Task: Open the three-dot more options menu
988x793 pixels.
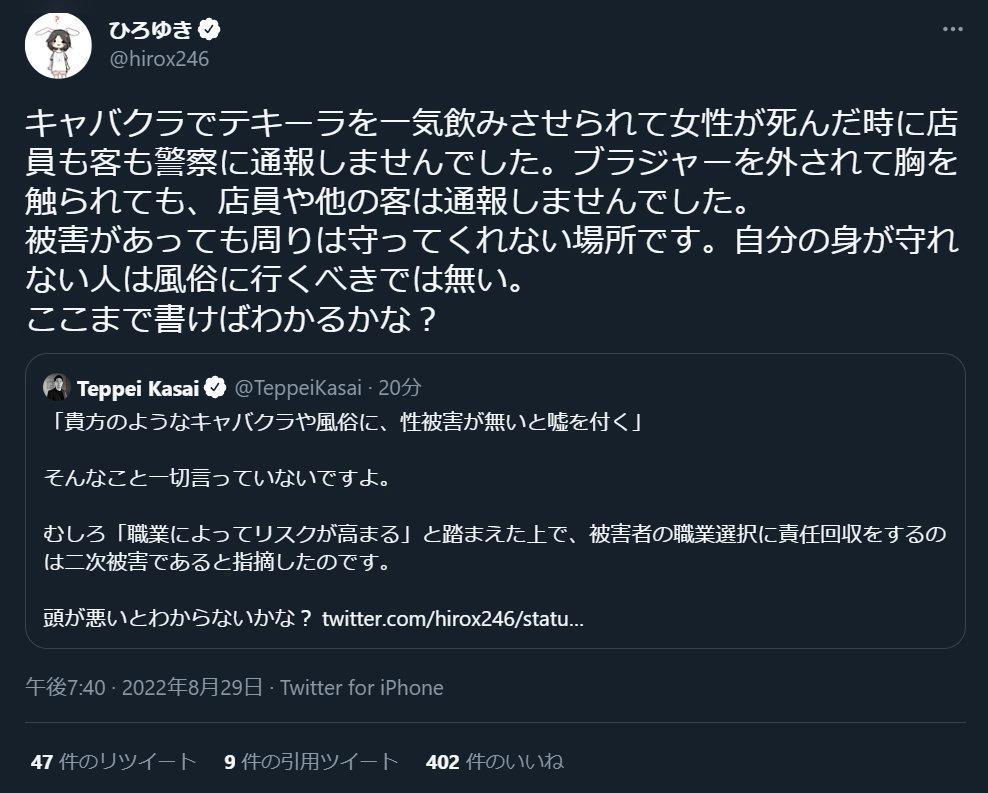Action: tap(952, 31)
